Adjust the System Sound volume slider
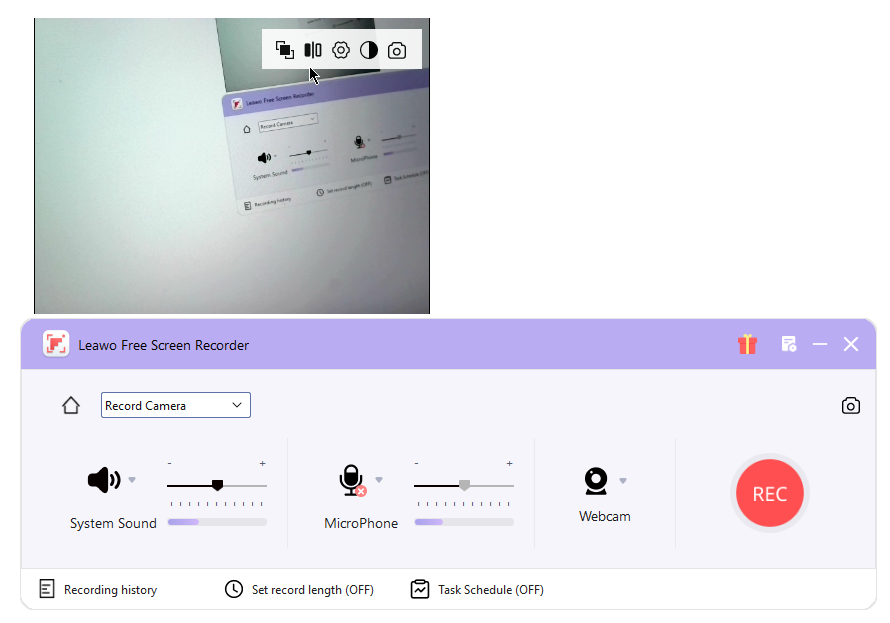The width and height of the screenshot is (890, 623). tap(217, 486)
